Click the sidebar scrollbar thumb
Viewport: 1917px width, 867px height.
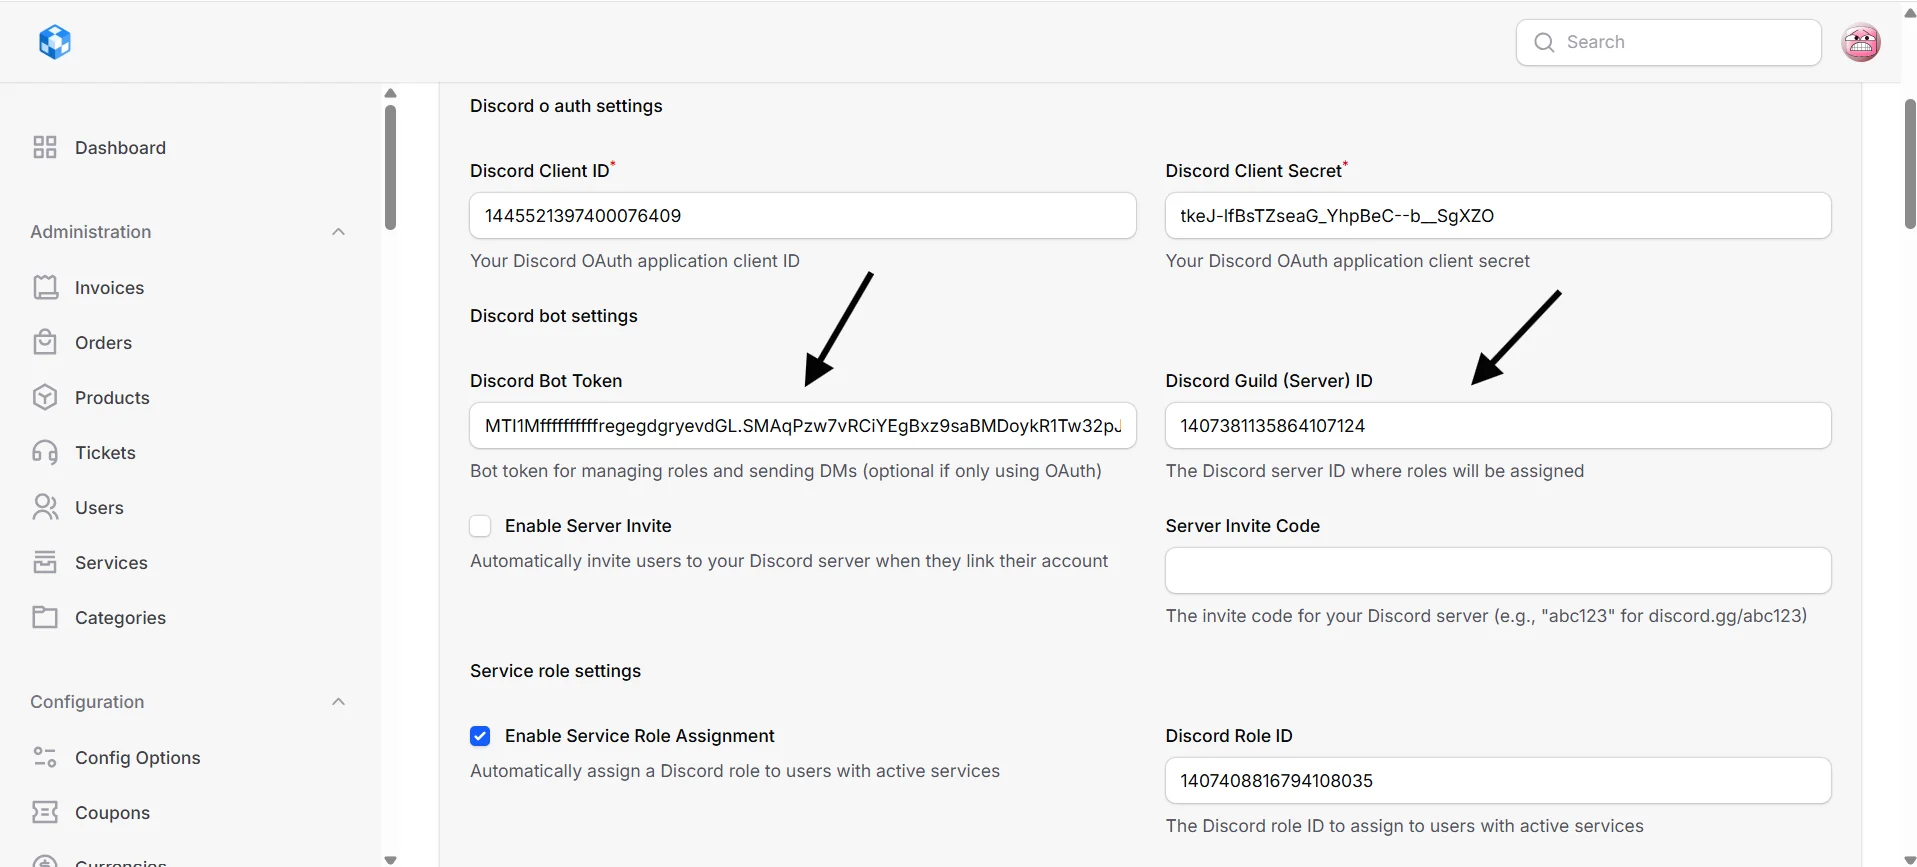coord(390,167)
